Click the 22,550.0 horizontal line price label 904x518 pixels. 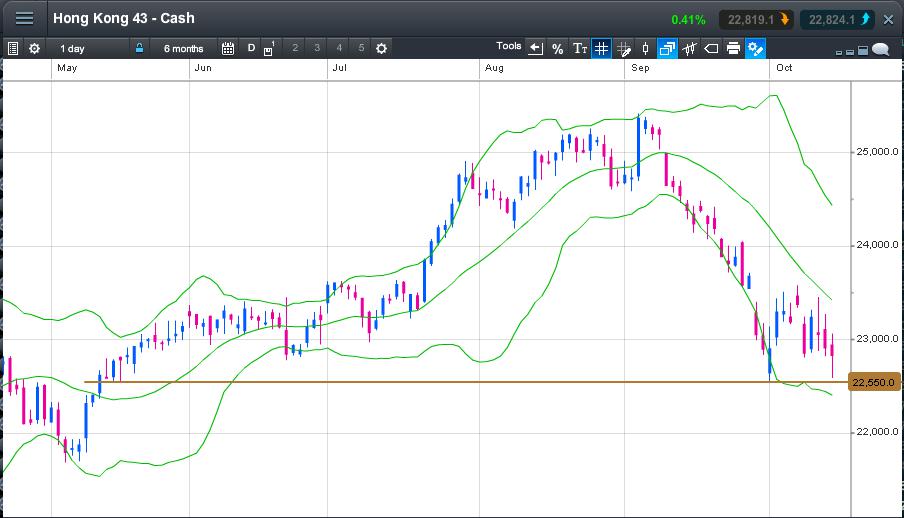(x=875, y=382)
